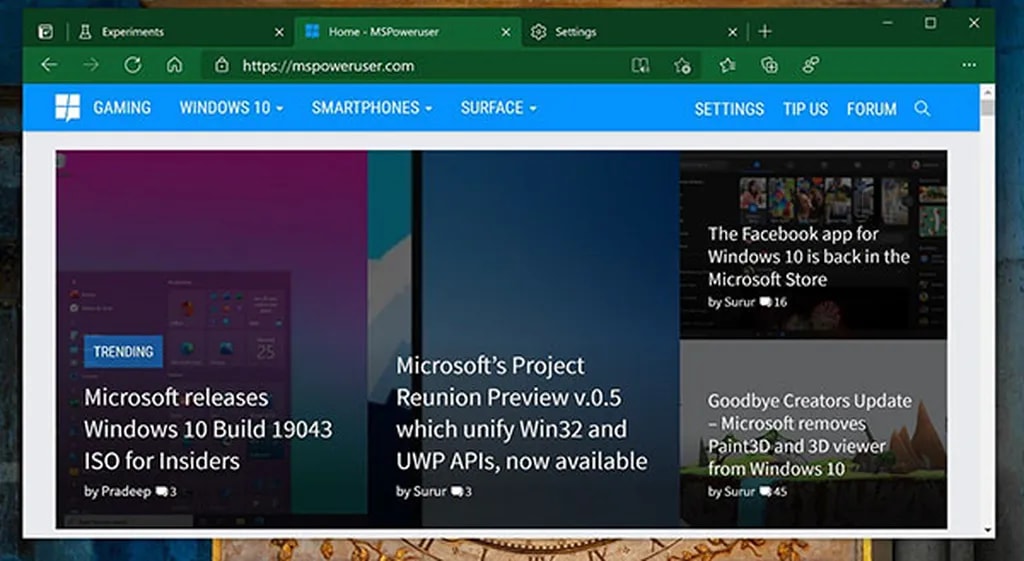Click the MSPoweruser Windows logo

pos(68,108)
